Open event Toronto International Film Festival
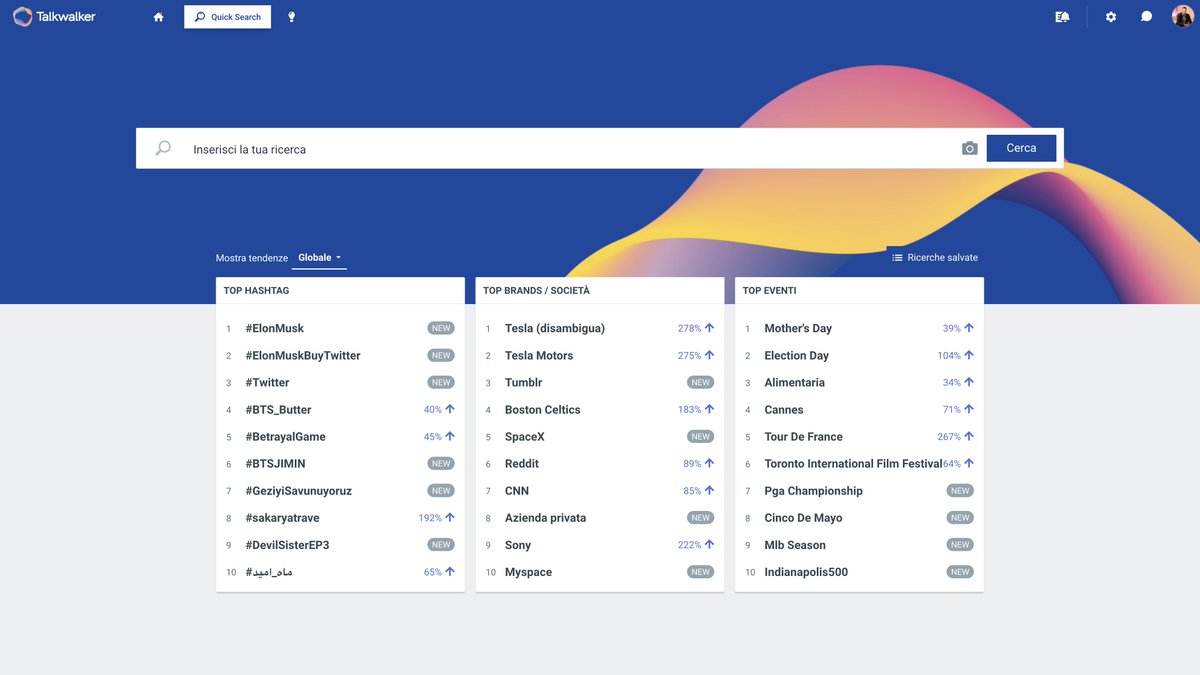The width and height of the screenshot is (1200, 675). (x=853, y=463)
